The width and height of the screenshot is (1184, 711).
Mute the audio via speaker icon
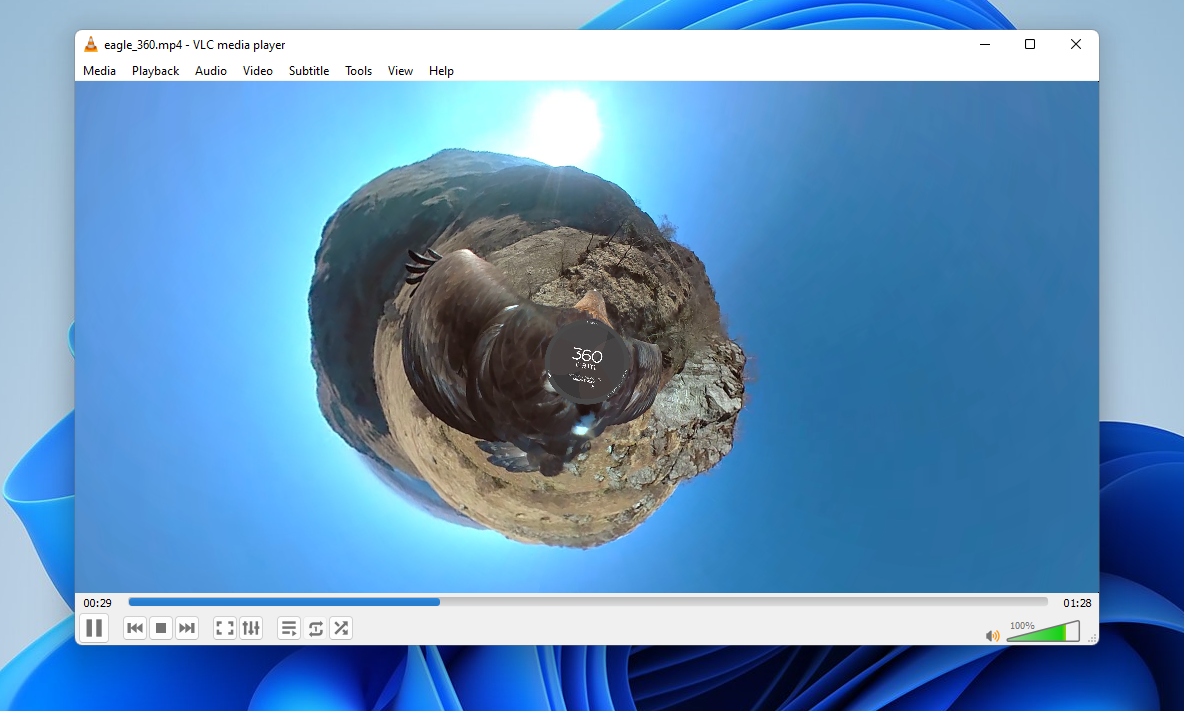[991, 635]
